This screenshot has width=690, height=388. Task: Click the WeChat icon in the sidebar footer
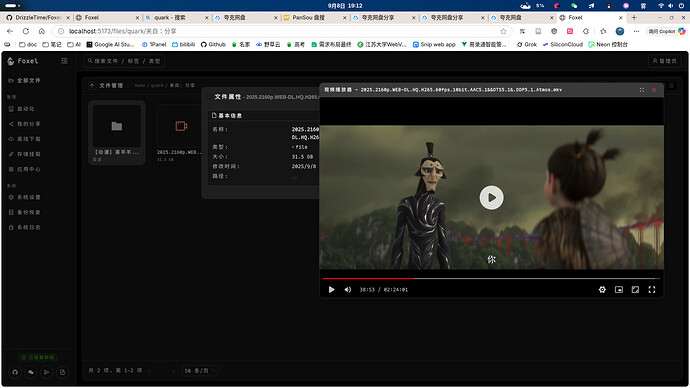point(31,372)
